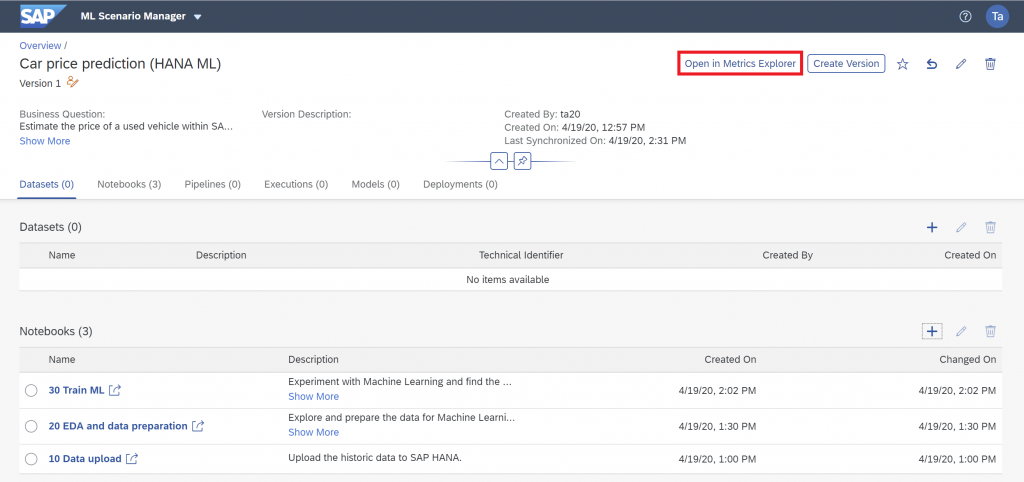
Task: Add a notebook with plus icon
Action: click(932, 331)
